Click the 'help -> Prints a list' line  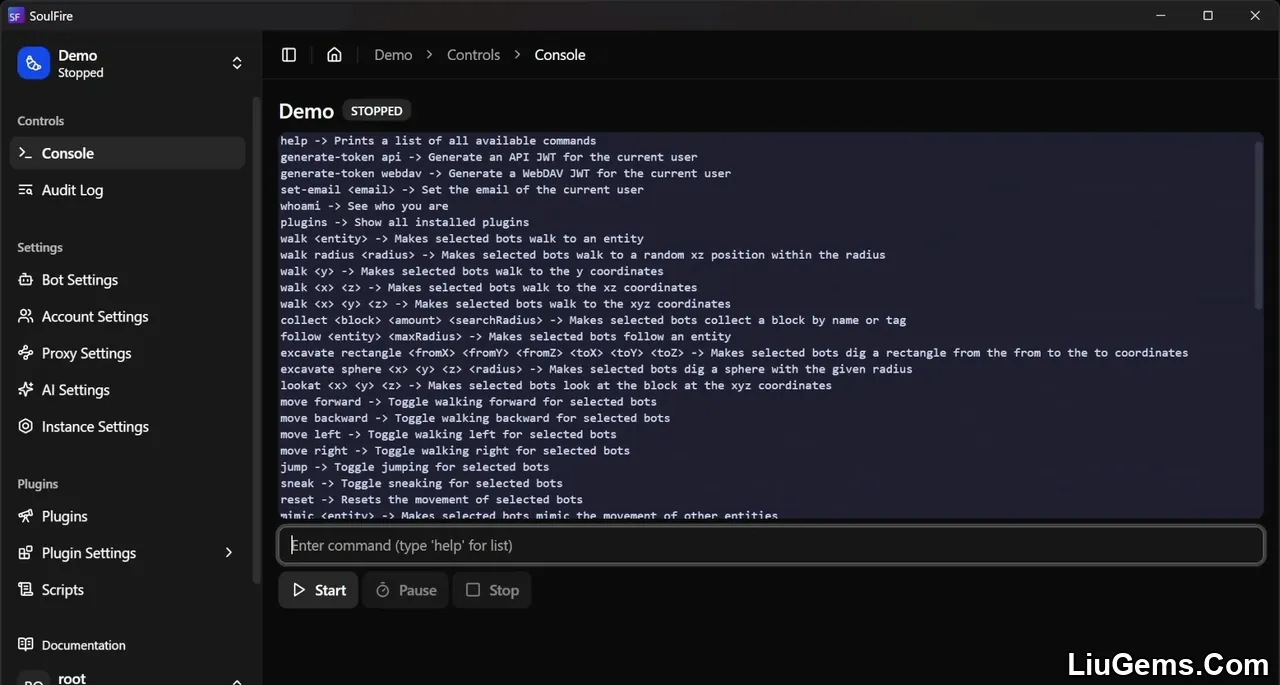click(438, 141)
